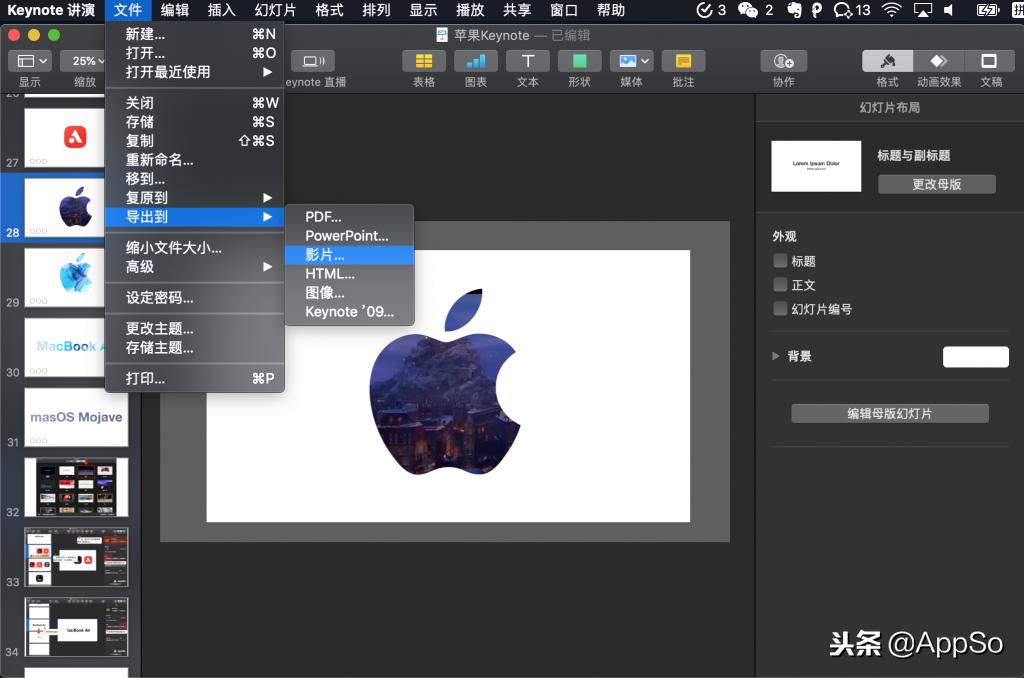Insert a table using the 表格 toolbar icon
This screenshot has width=1024, height=678.
pos(422,62)
